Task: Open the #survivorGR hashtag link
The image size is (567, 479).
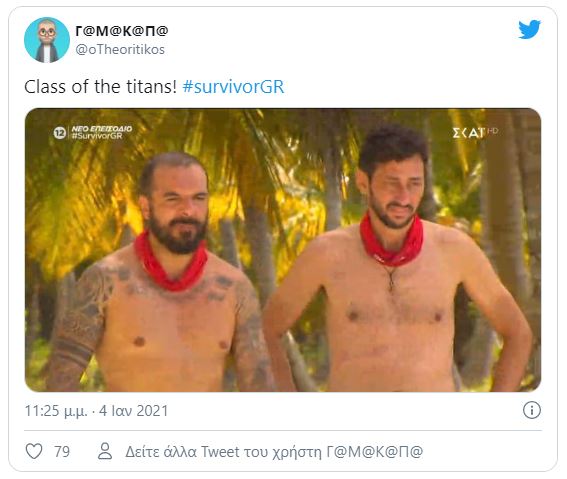Action: [x=233, y=87]
